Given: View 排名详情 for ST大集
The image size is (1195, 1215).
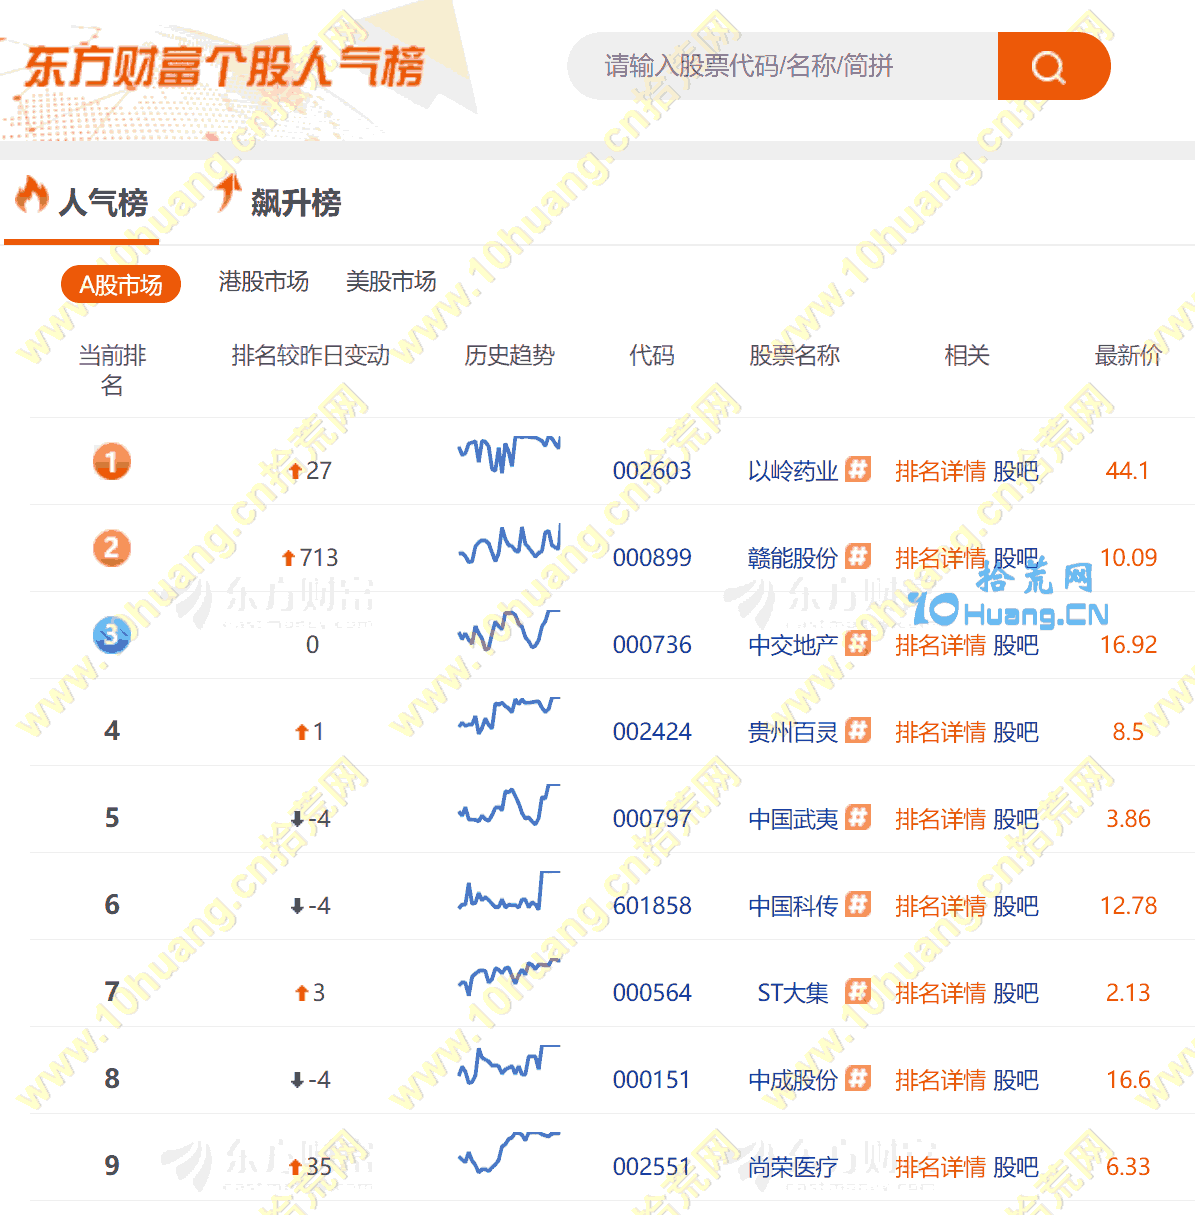Looking at the screenshot, I should pyautogui.click(x=940, y=993).
